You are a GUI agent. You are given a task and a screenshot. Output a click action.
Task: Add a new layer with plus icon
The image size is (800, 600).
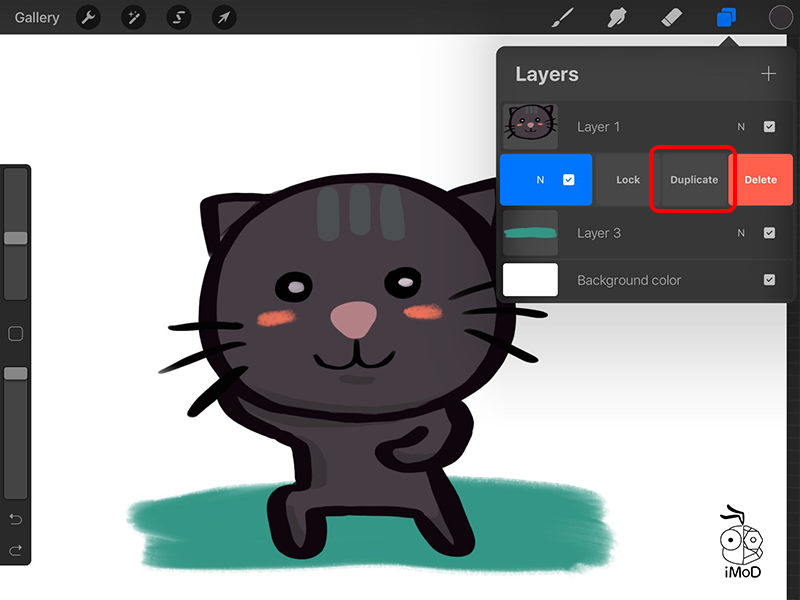[768, 74]
